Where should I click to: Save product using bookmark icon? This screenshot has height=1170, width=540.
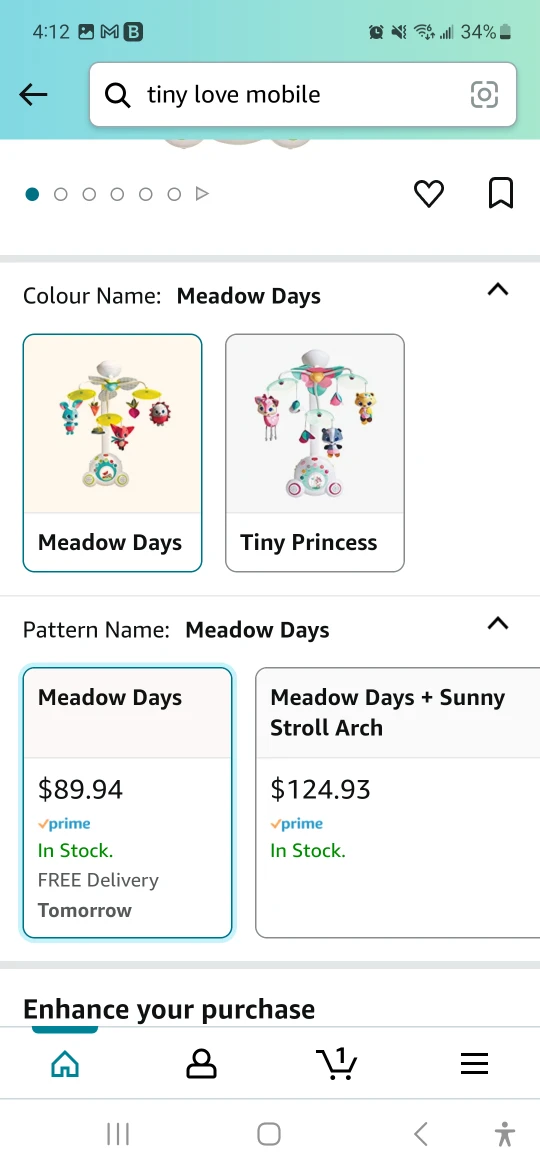[500, 193]
